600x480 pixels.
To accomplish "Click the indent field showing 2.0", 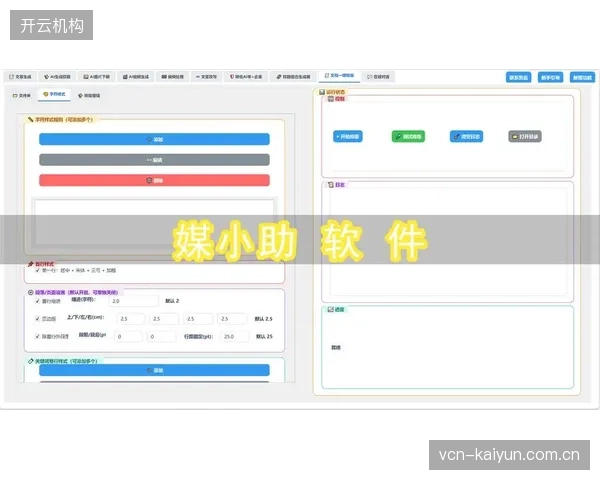I will pos(133,301).
